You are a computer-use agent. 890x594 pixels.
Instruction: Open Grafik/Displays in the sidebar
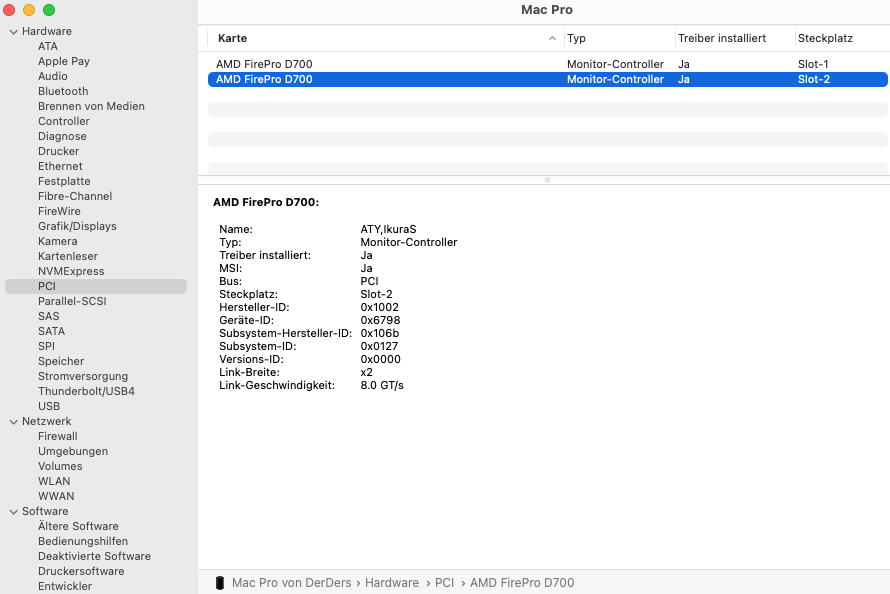77,226
